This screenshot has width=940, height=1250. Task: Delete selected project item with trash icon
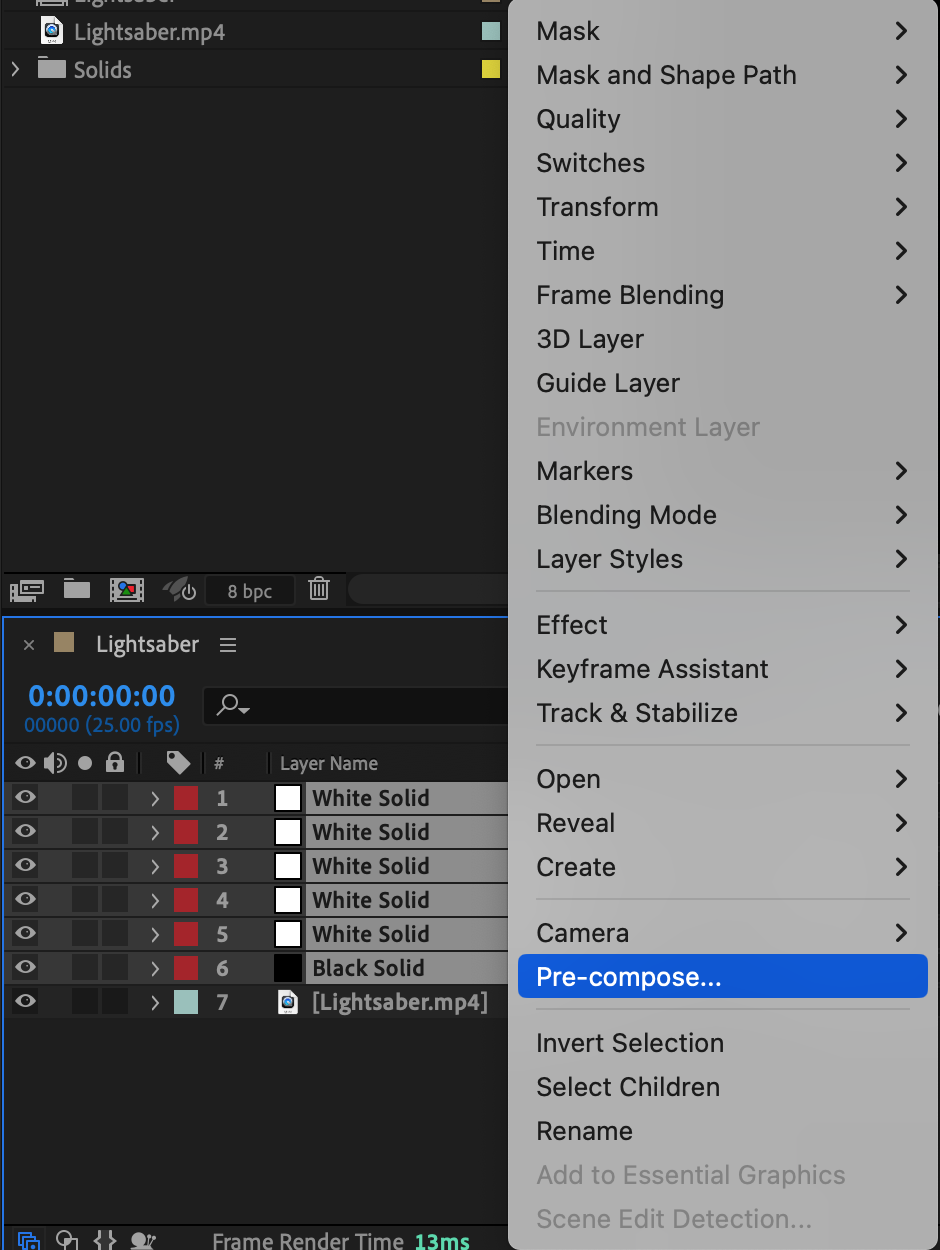[x=319, y=589]
